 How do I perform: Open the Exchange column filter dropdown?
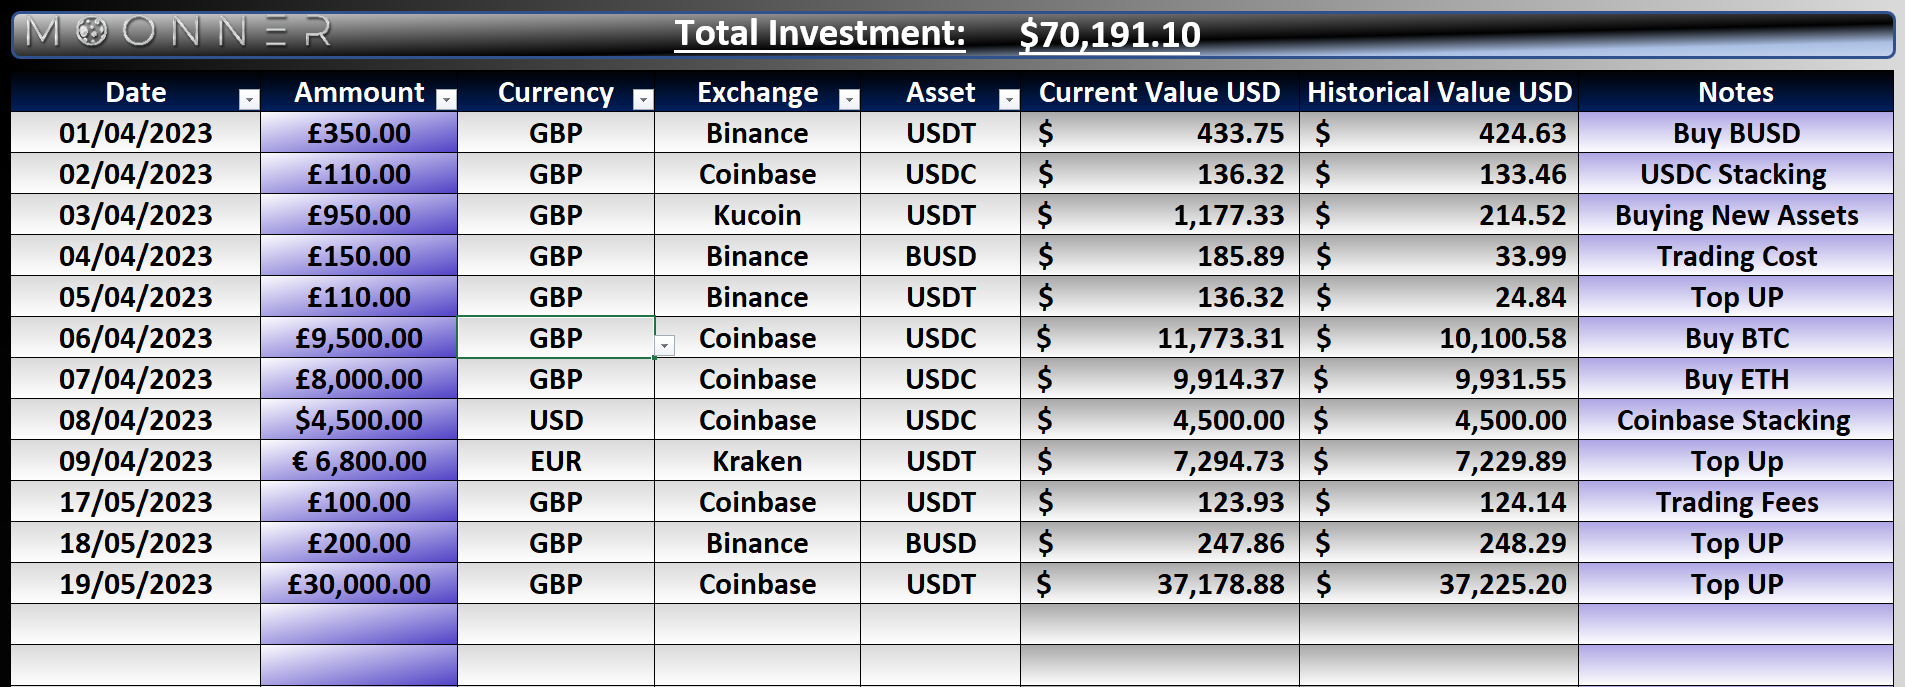849,99
